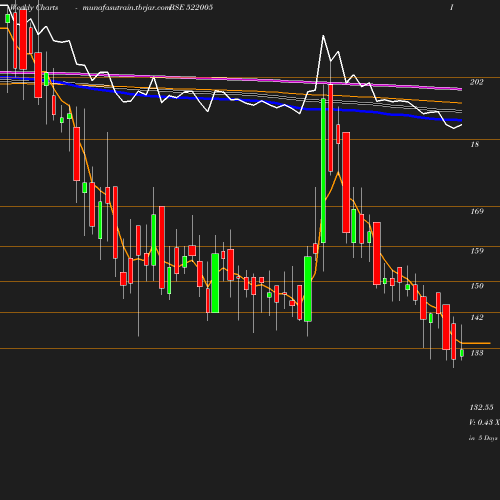Click the 132.55 last price value
Screen dimensions: 500x500
481,407
